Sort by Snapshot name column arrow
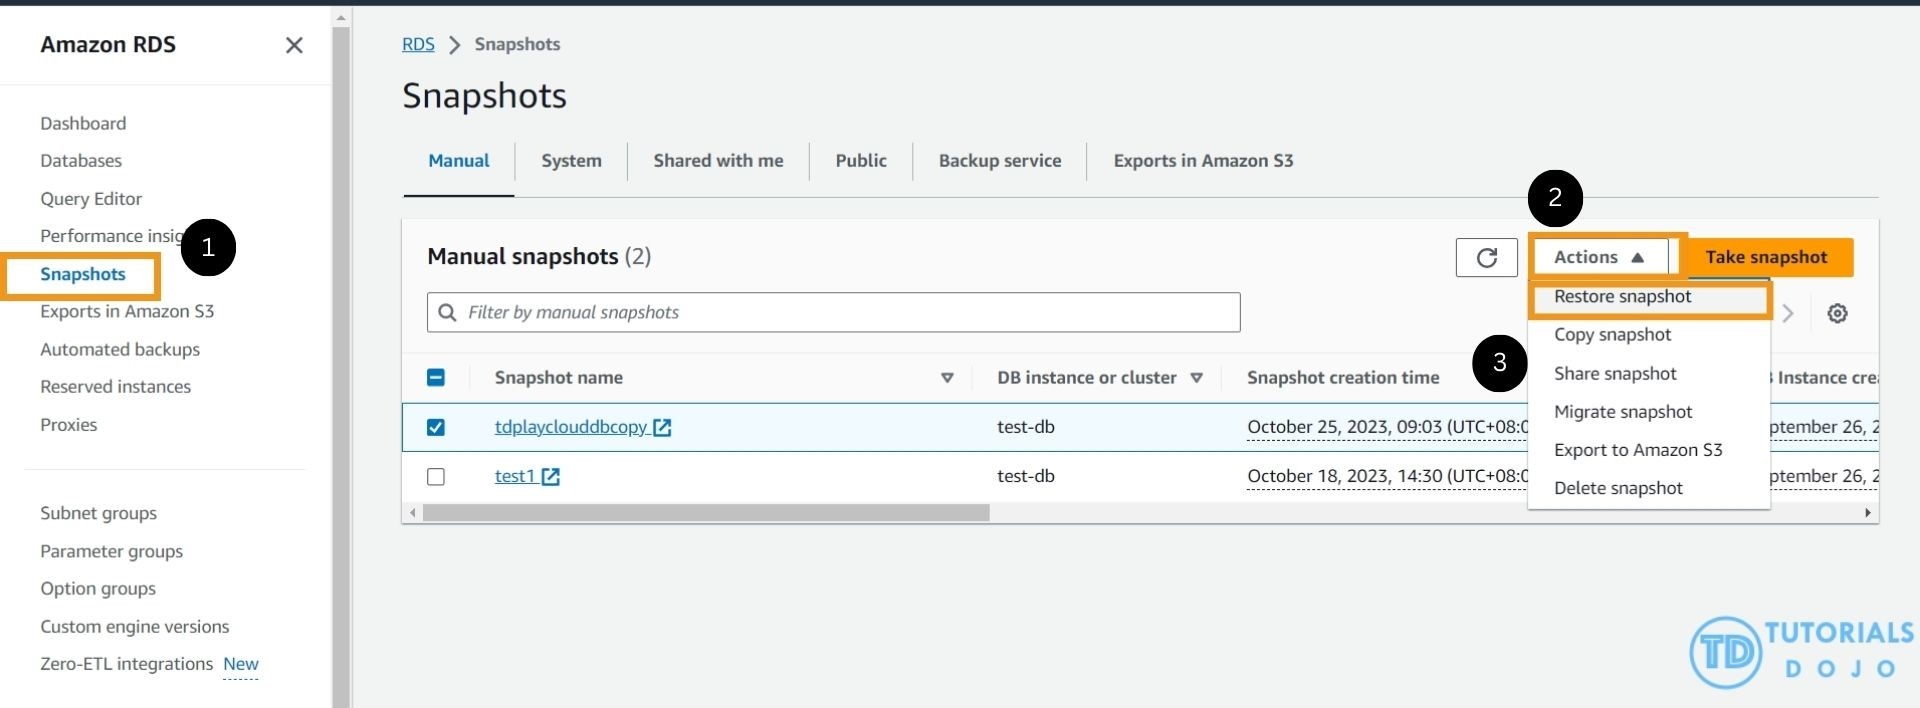The image size is (1920, 708). tap(947, 378)
